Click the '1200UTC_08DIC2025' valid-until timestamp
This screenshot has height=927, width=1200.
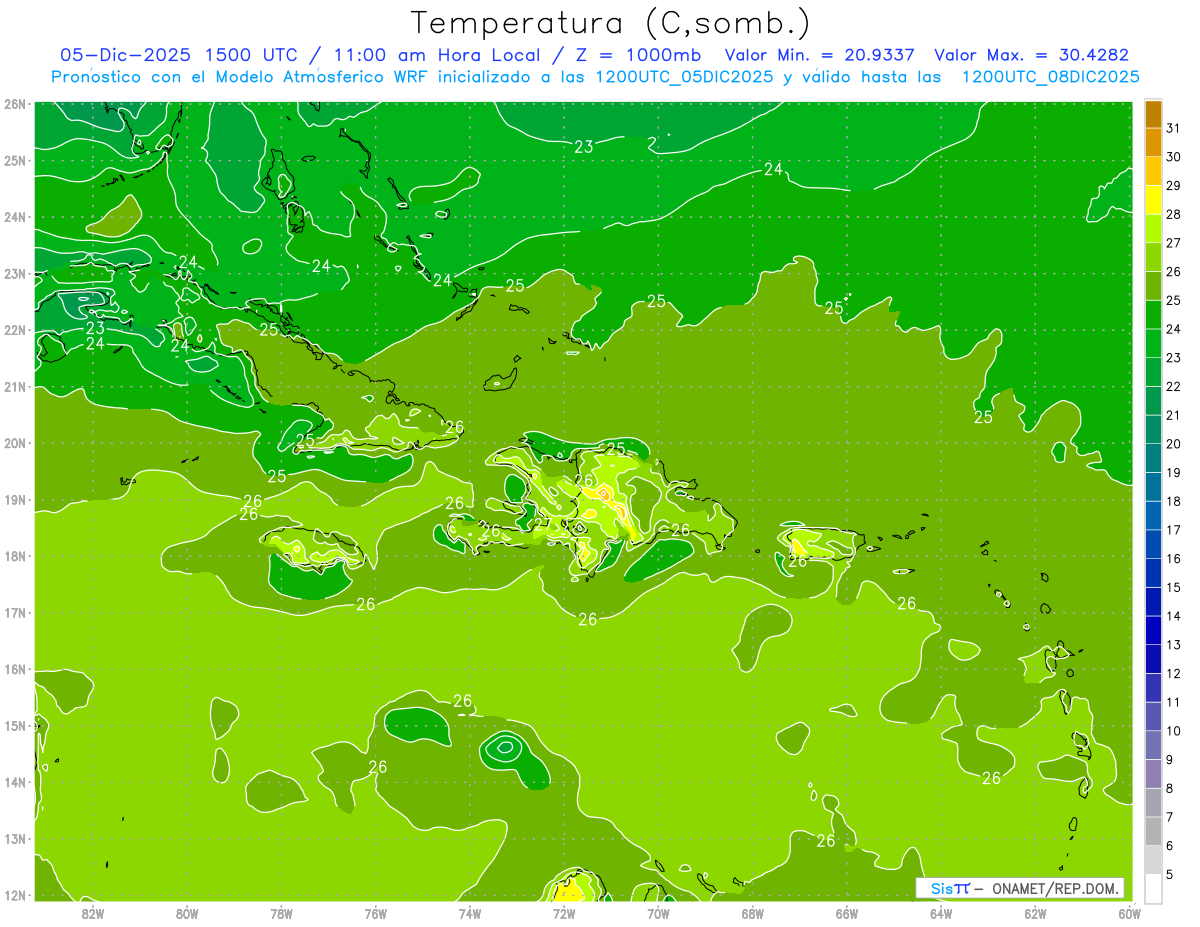(1050, 76)
